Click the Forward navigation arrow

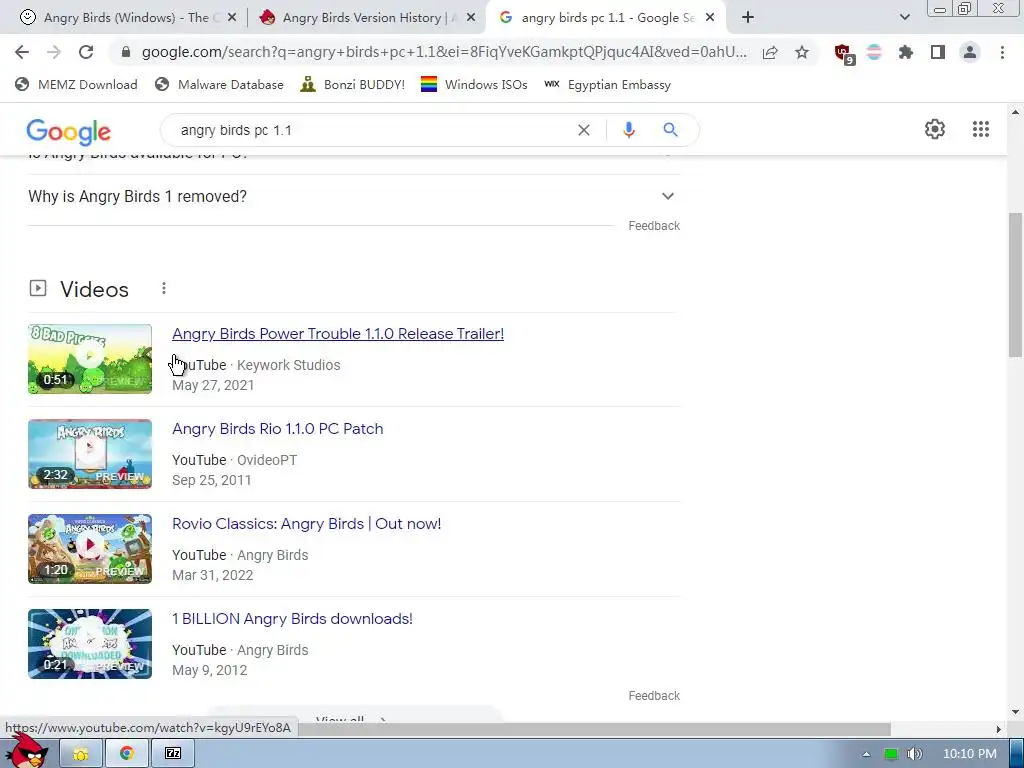tap(54, 52)
